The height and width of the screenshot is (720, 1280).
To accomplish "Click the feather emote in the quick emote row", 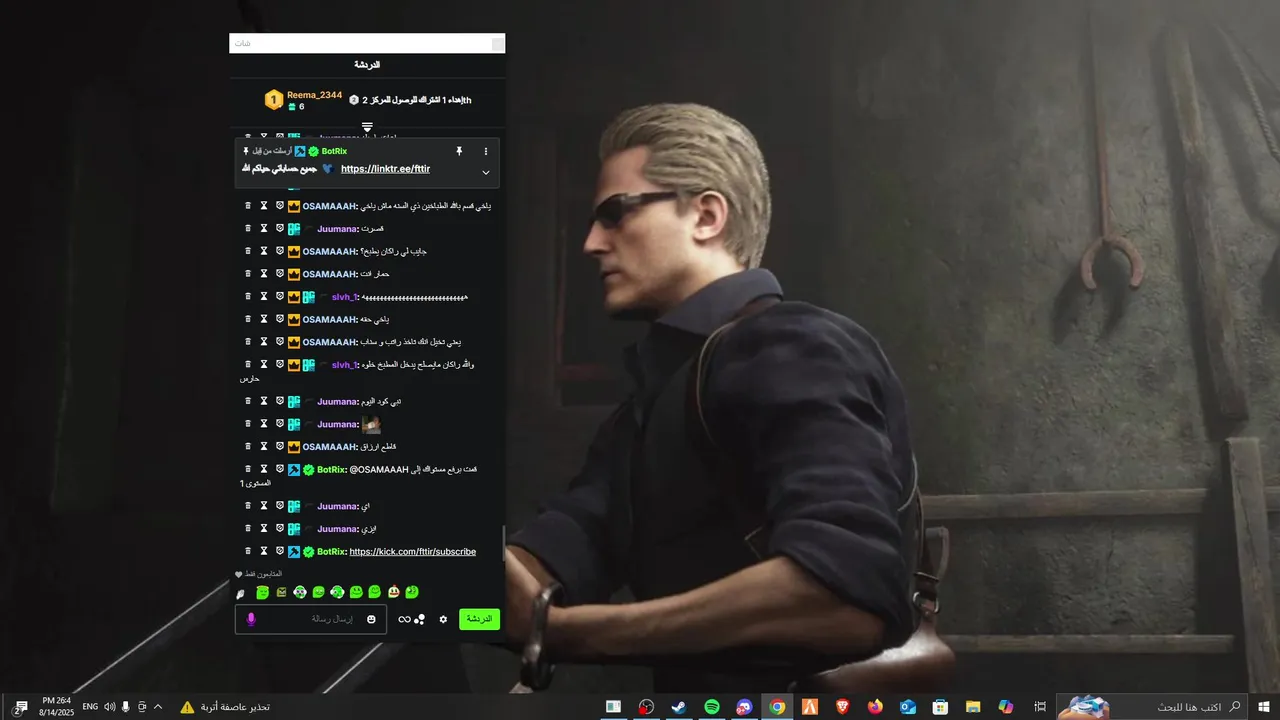I will click(x=240, y=593).
